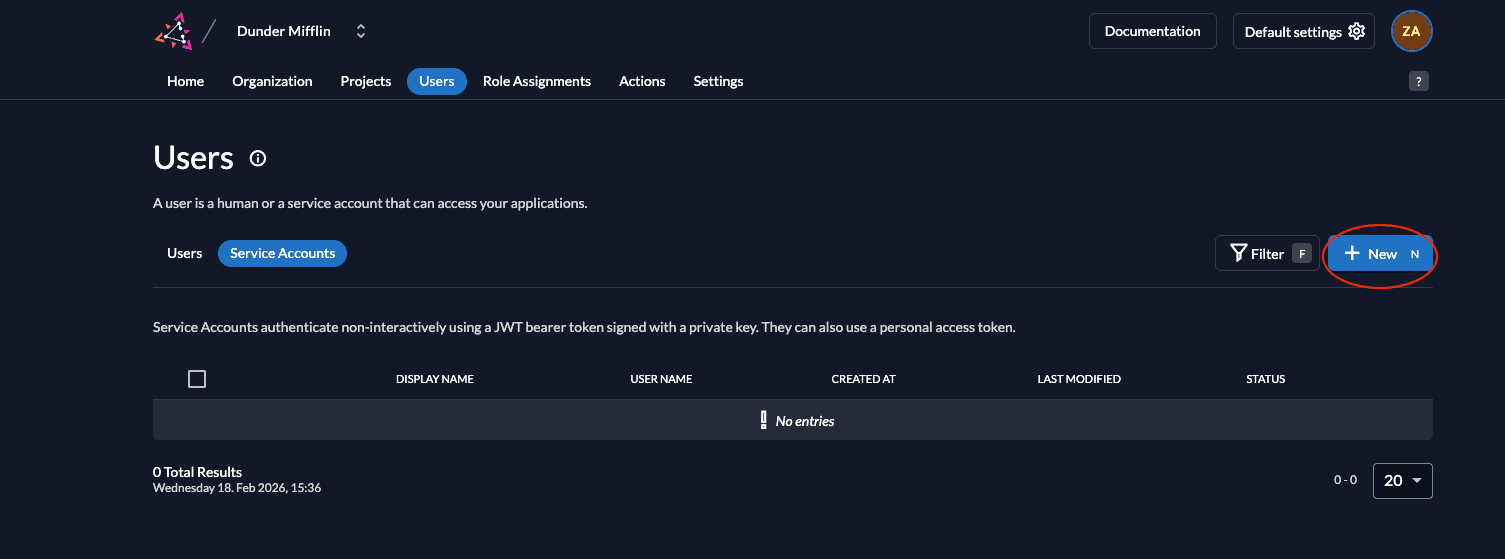
Task: Click the app logo icon
Action: coord(173,31)
